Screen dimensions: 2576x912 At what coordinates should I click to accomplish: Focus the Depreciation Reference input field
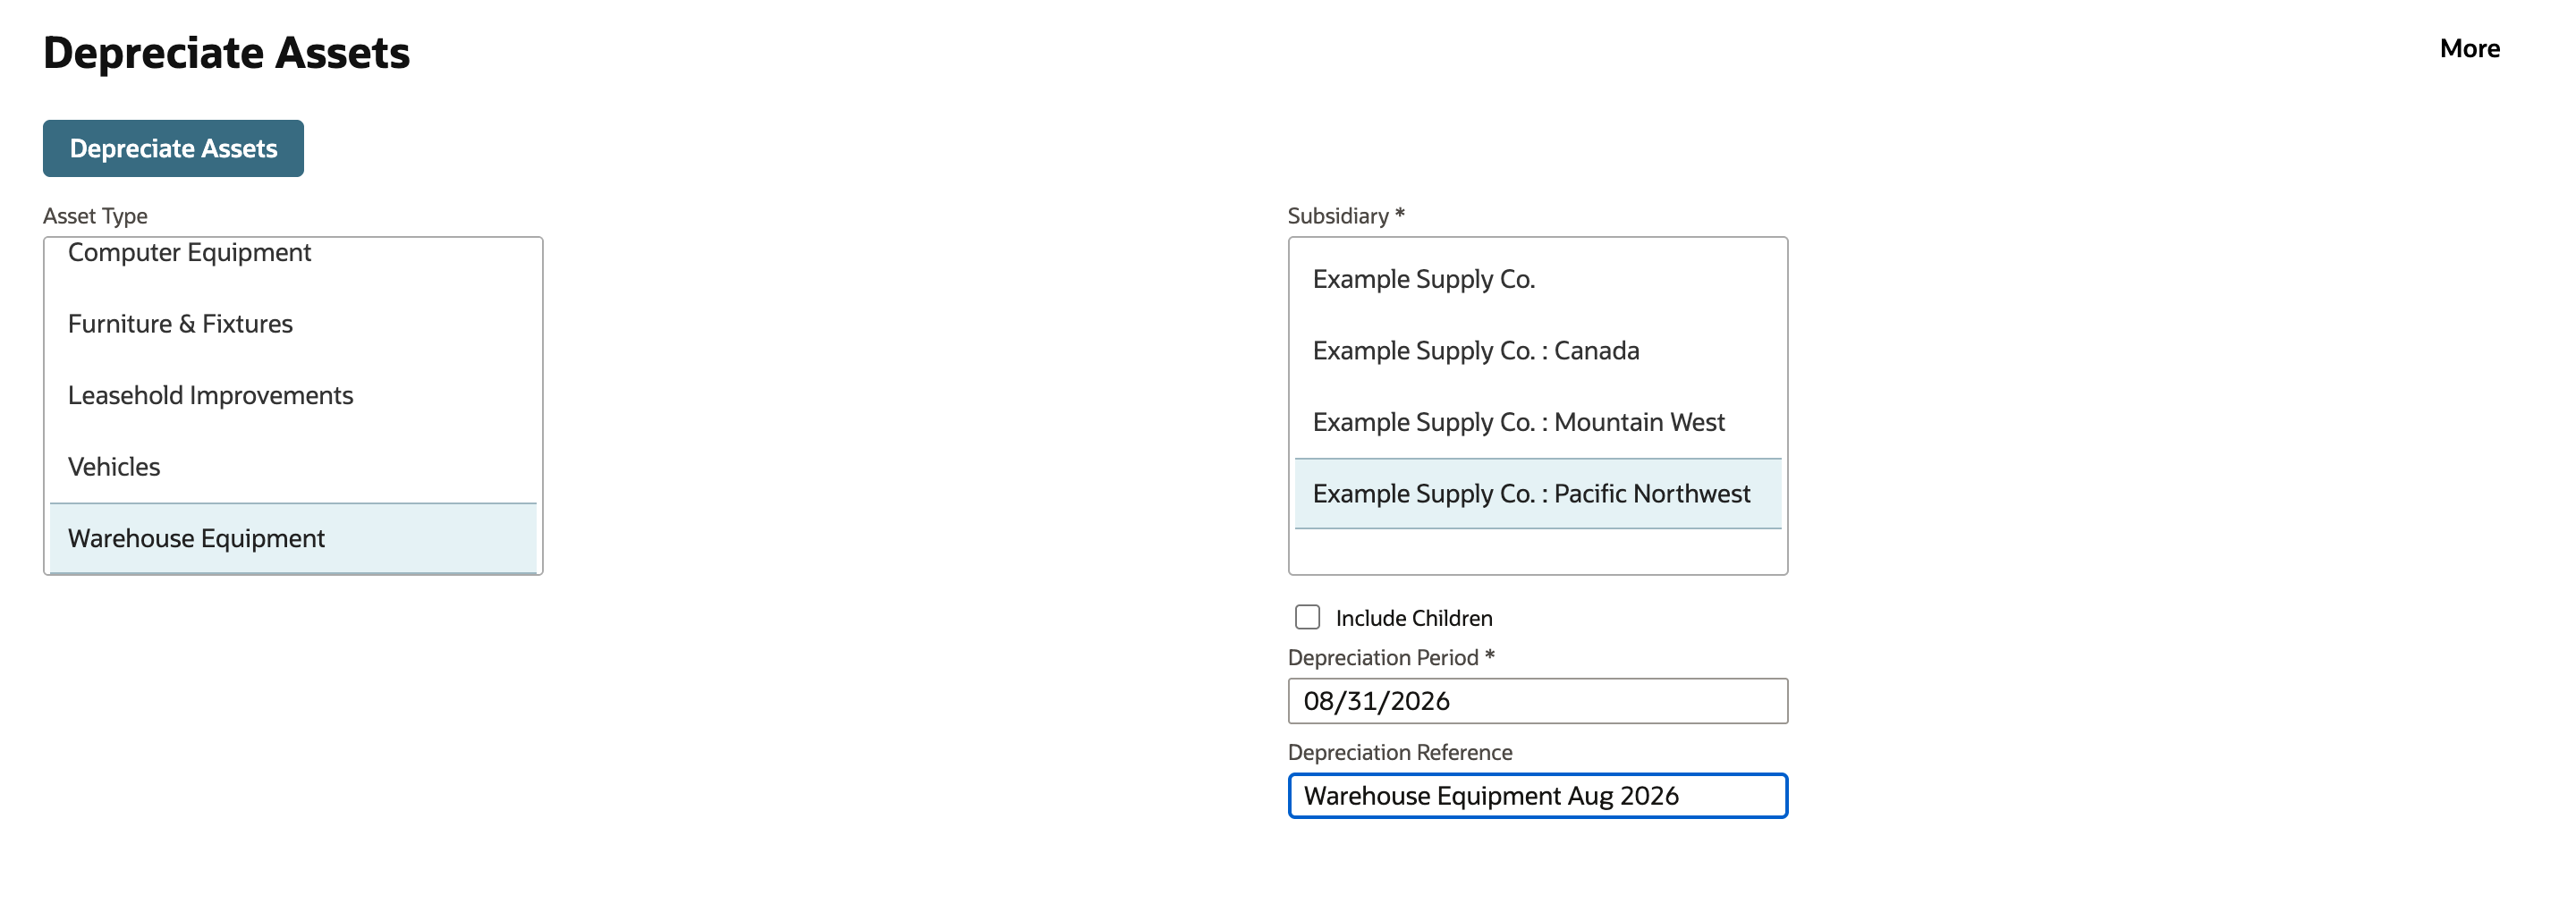[1538, 796]
